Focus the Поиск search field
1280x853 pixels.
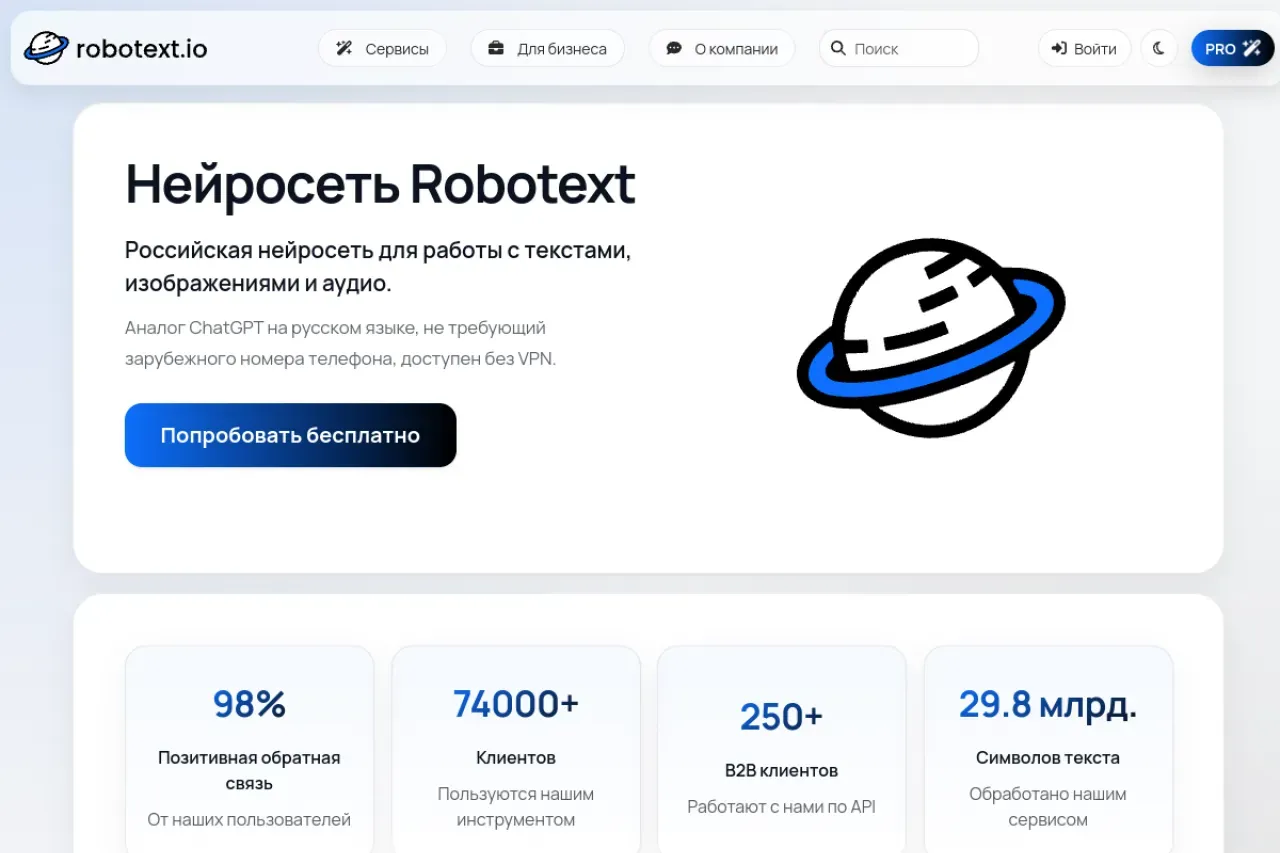click(898, 48)
